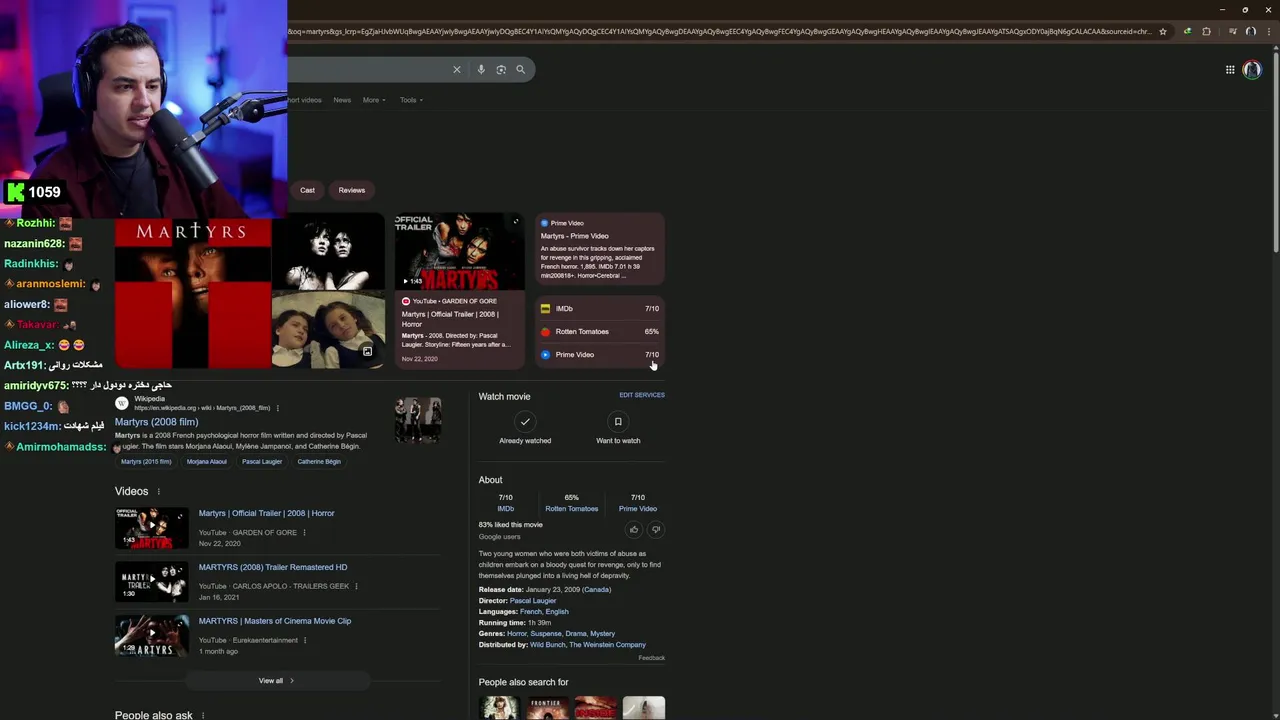
Task: Open Frontier poster in People also search
Action: (x=547, y=708)
